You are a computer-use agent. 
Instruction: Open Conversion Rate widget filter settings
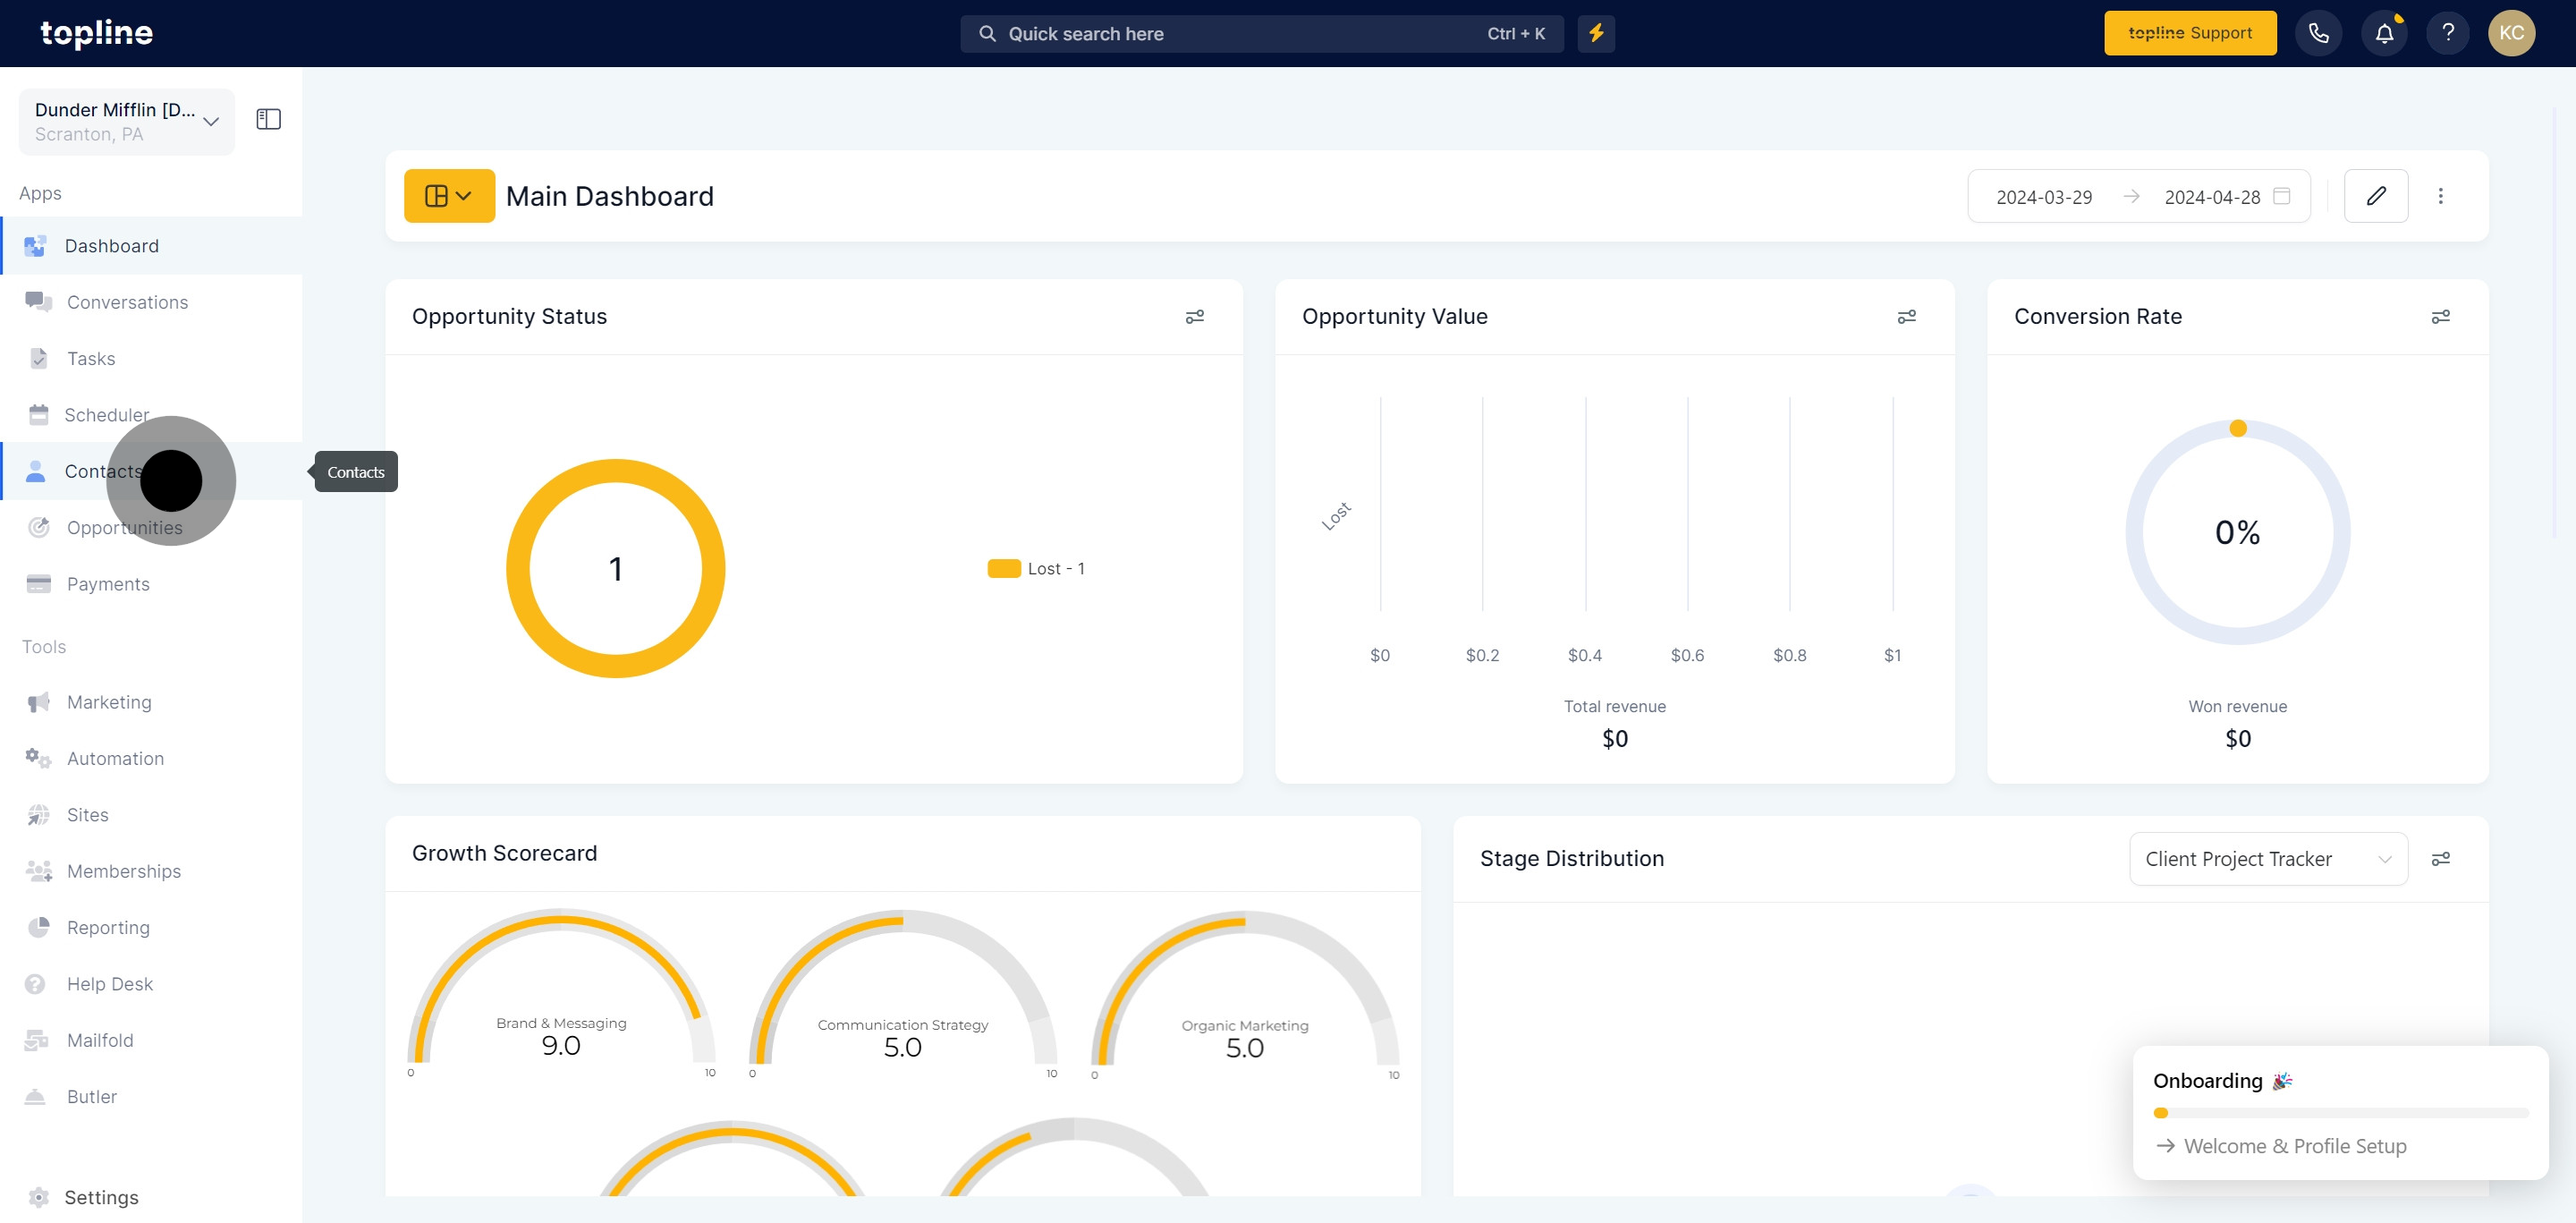[x=2440, y=317]
